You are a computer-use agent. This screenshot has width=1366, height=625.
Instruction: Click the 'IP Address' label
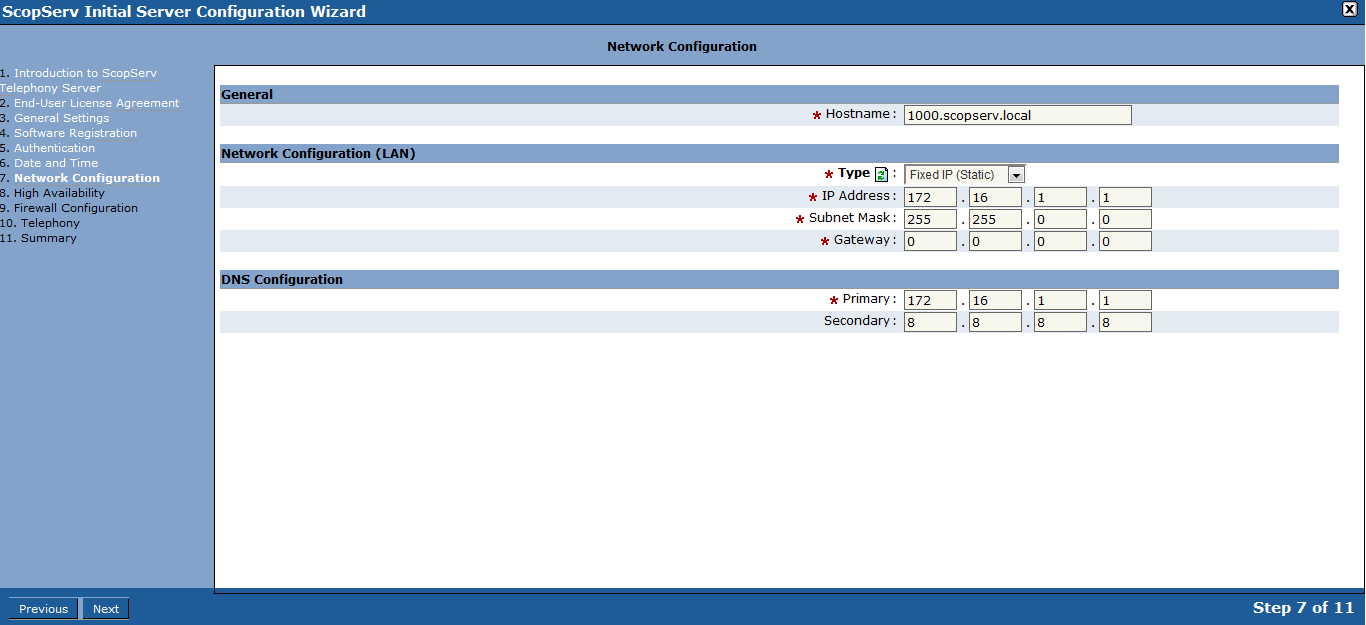[x=856, y=196]
